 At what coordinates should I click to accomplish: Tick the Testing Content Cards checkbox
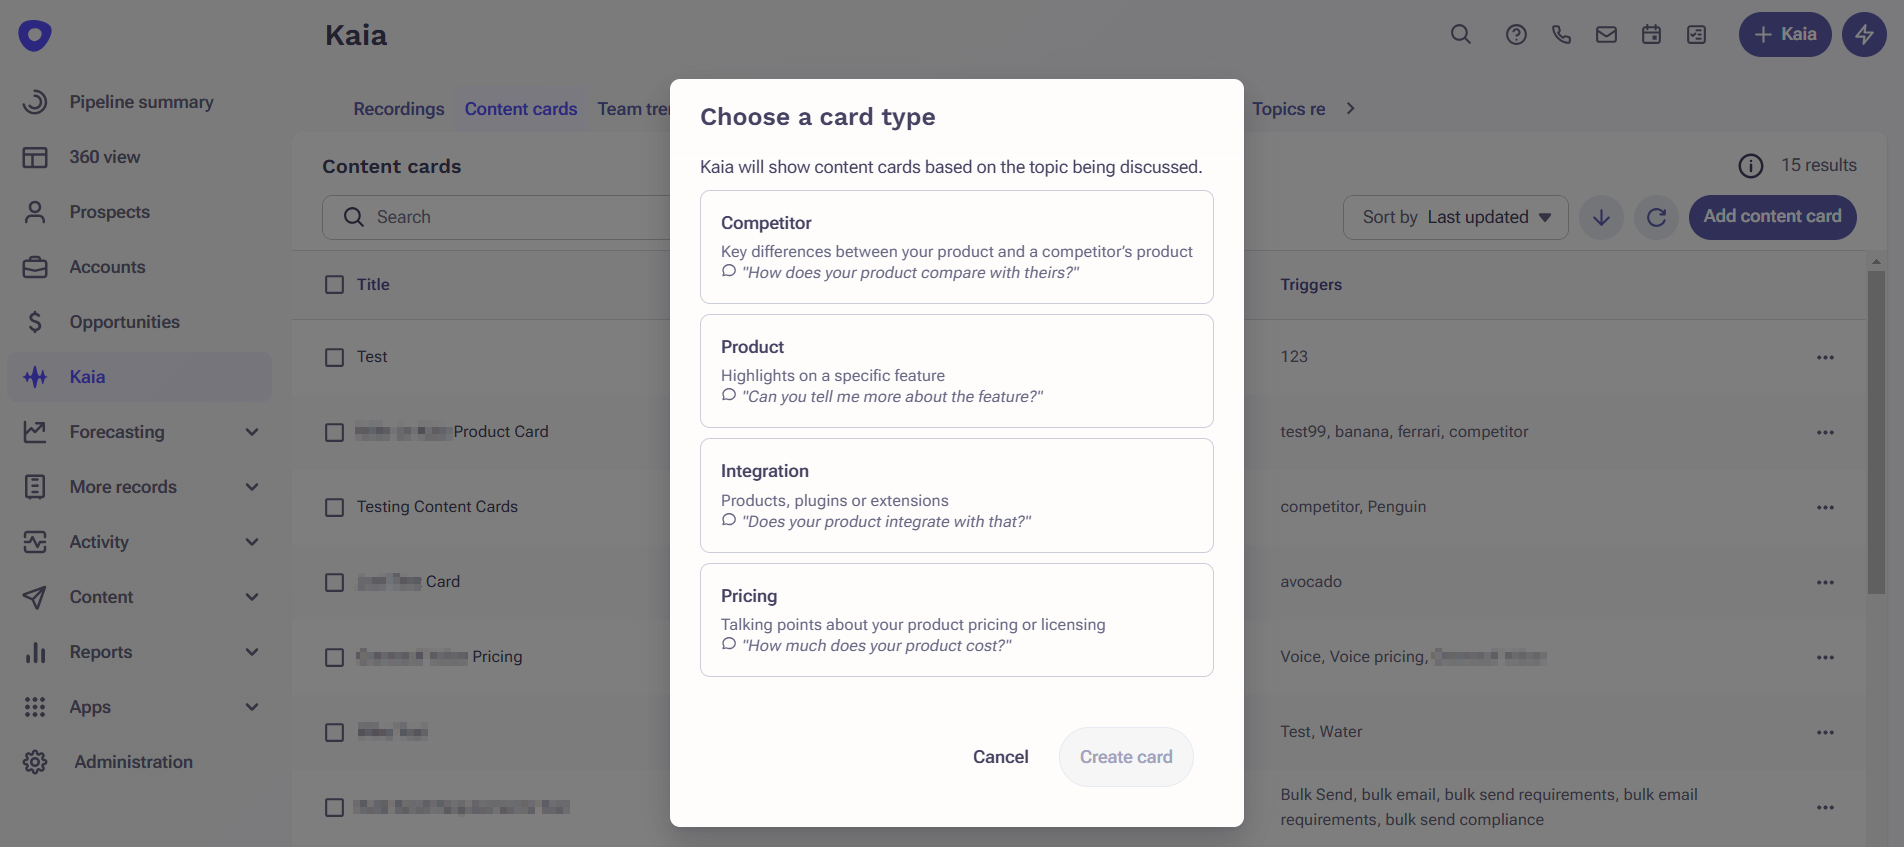pos(334,507)
